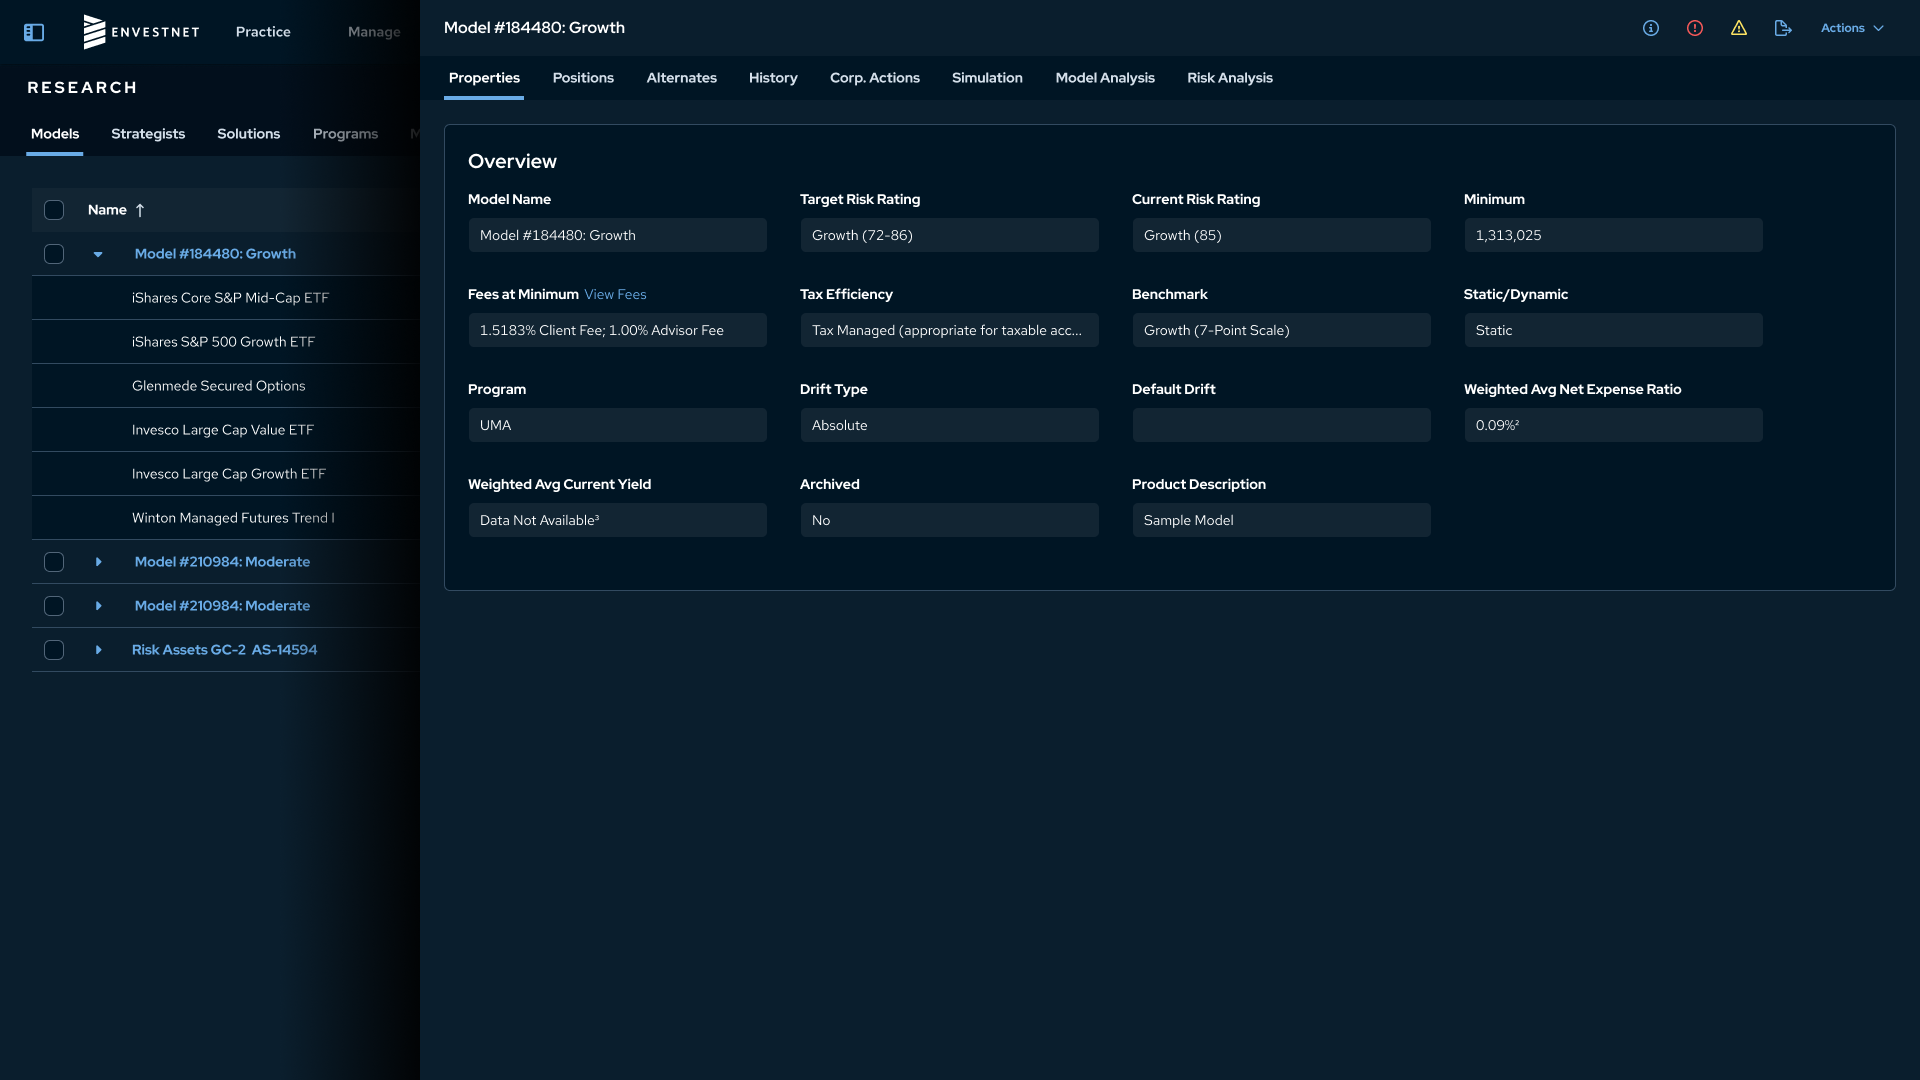Switch to the Solutions tab
Screen dimensions: 1920x1080
tap(248, 134)
